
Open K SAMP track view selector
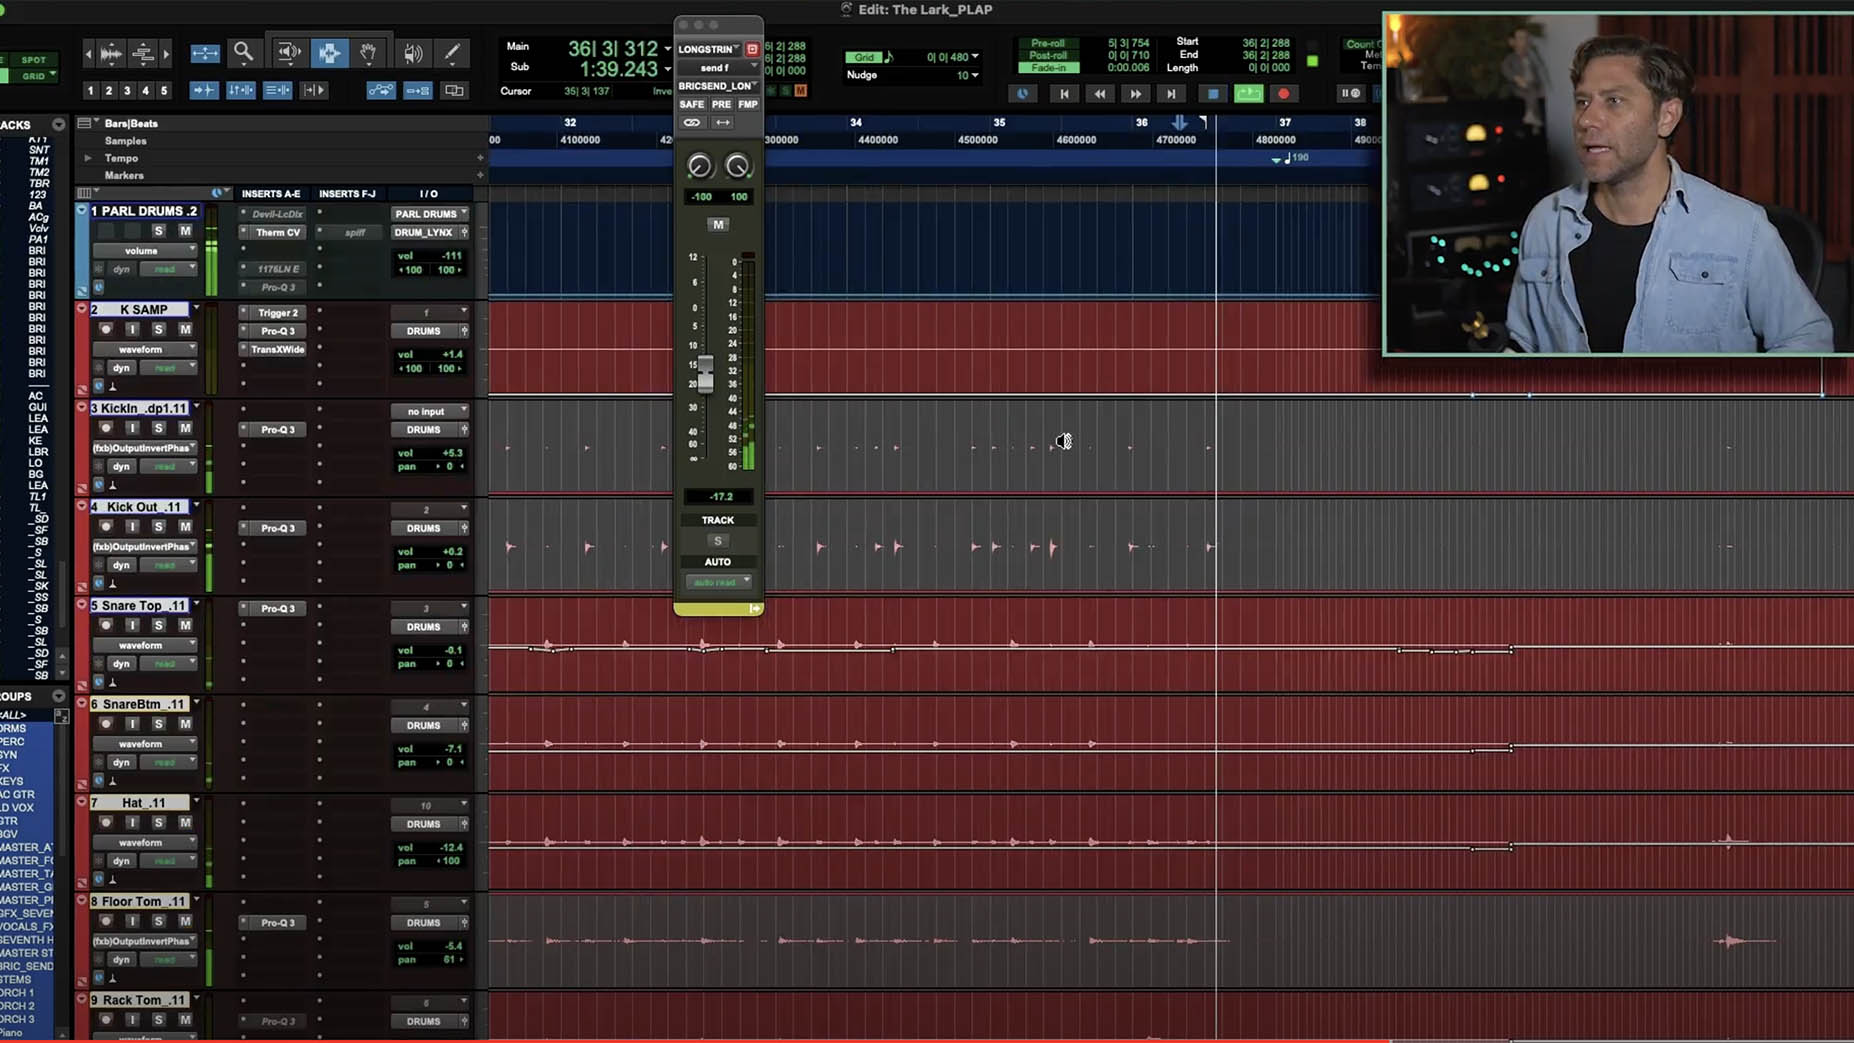(x=144, y=350)
